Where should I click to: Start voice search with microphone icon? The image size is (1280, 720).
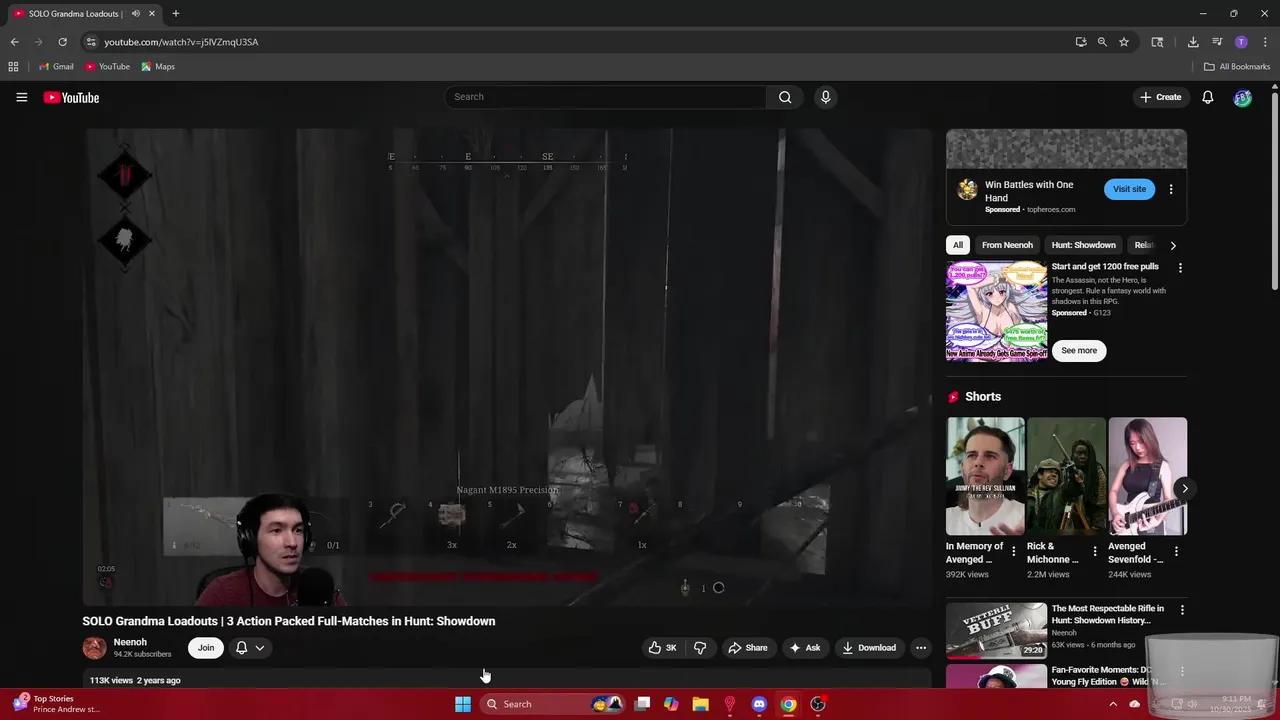pyautogui.click(x=825, y=97)
